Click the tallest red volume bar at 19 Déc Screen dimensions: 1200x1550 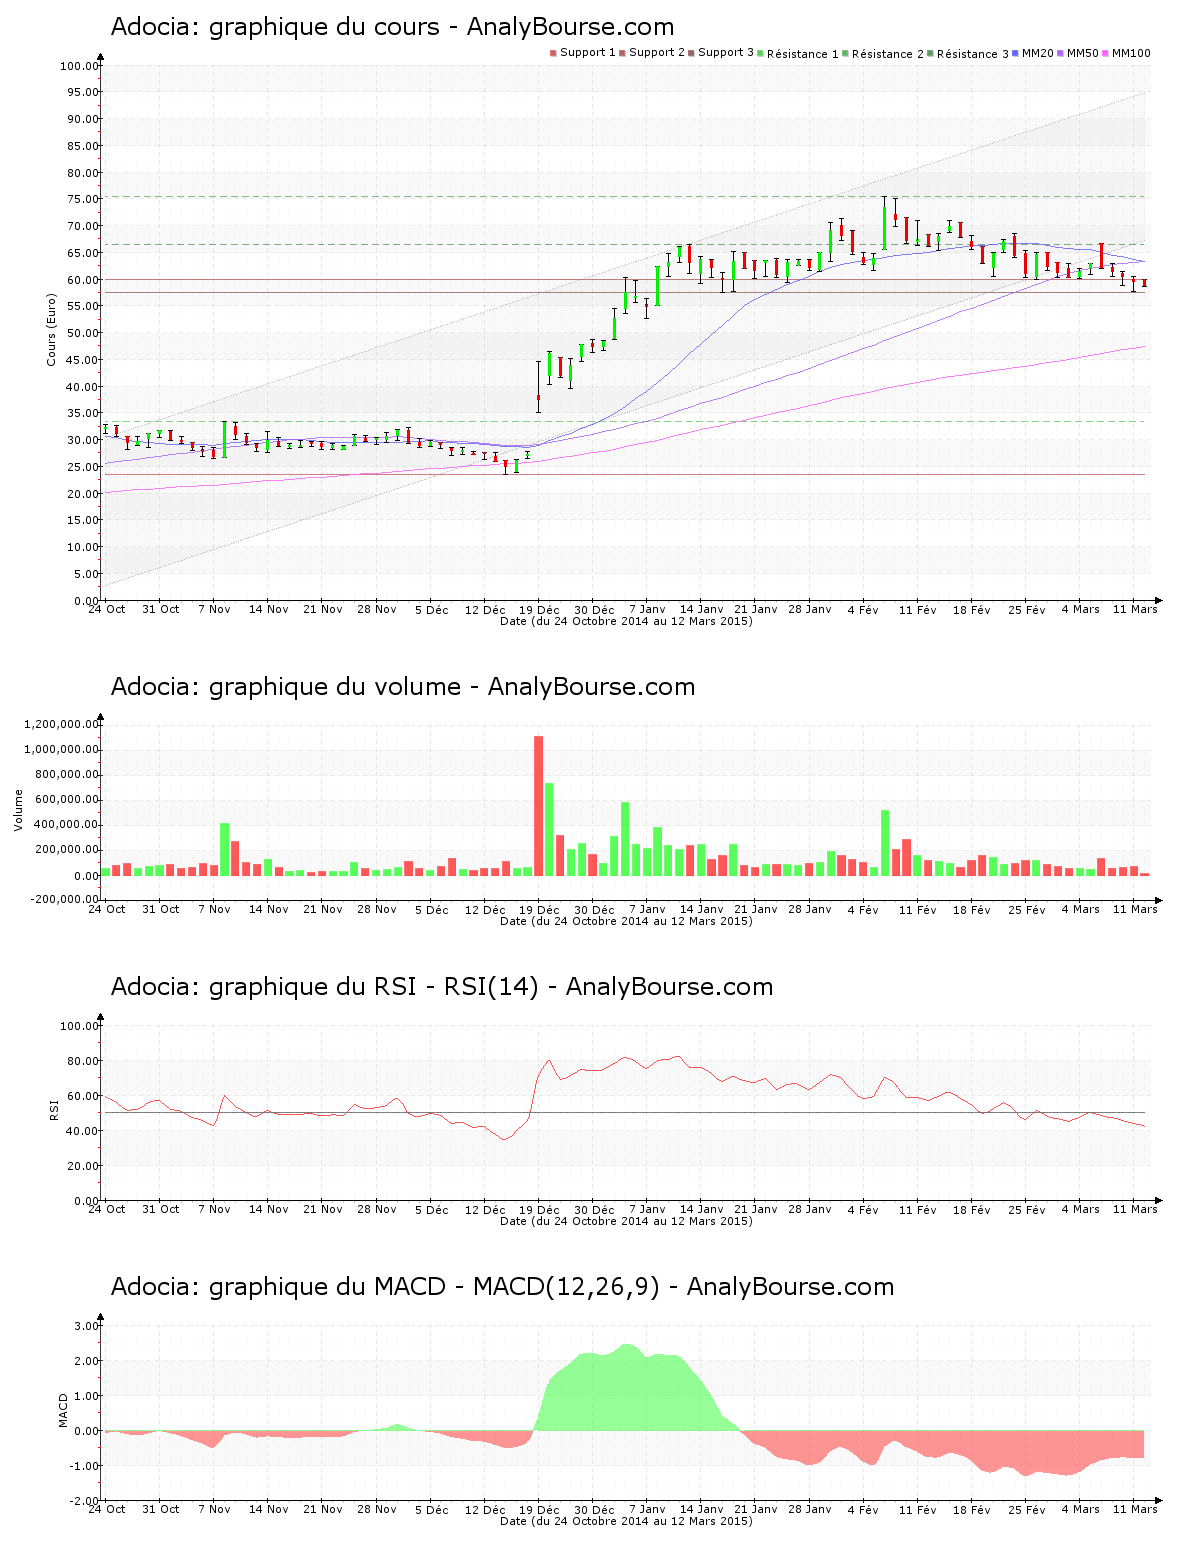(x=538, y=805)
